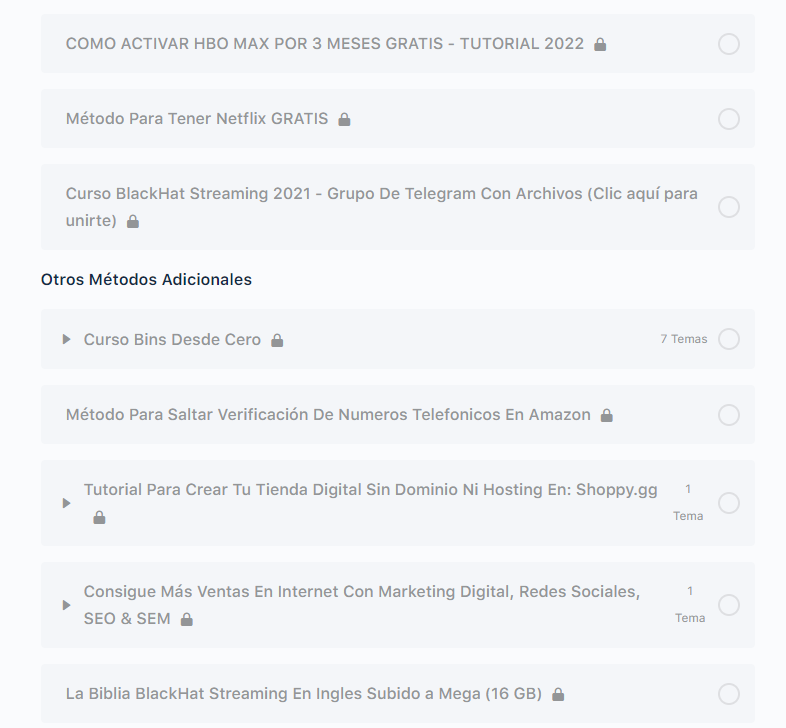Click the '7 Temas' topic count label

point(684,339)
